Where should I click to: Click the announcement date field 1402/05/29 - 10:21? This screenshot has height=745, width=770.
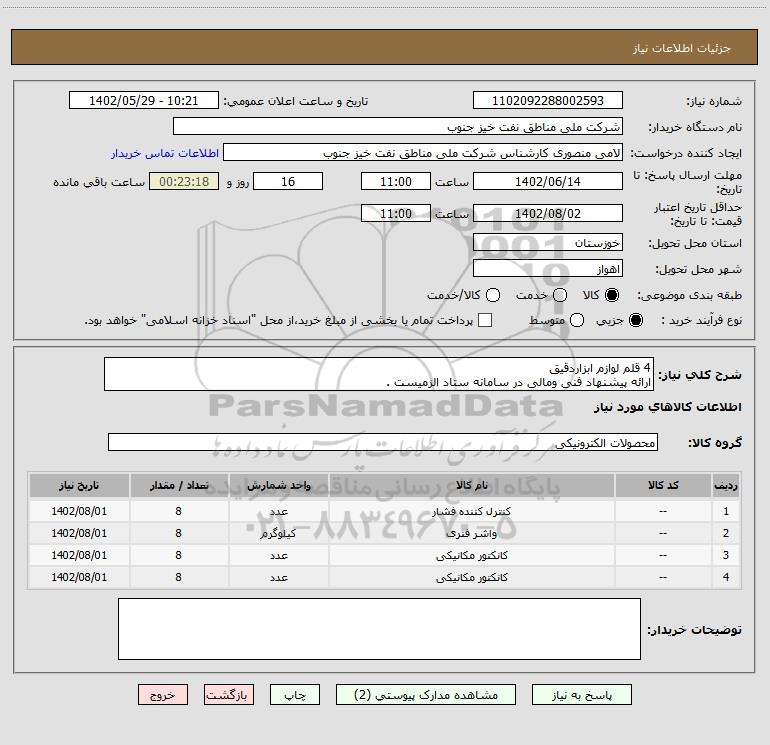point(144,100)
